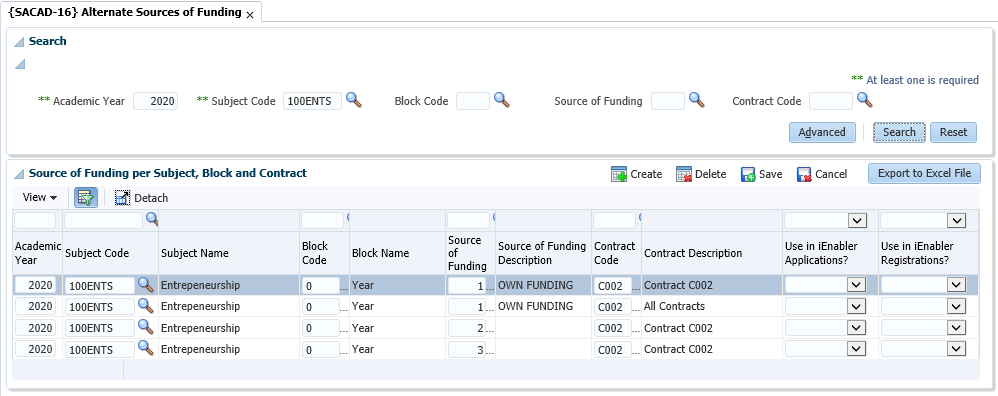Image resolution: width=998 pixels, height=396 pixels.
Task: Click Export to Excel File button
Action: click(925, 173)
